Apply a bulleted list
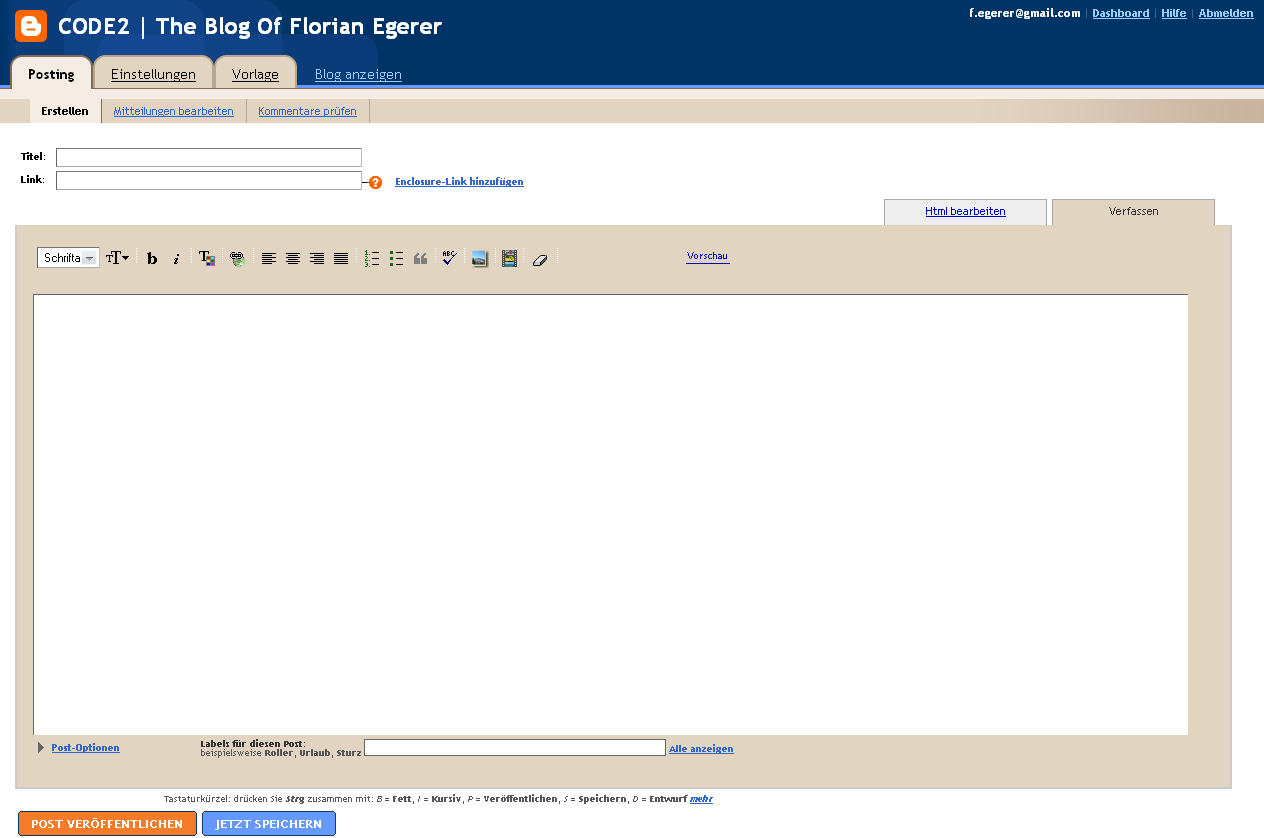 point(395,258)
